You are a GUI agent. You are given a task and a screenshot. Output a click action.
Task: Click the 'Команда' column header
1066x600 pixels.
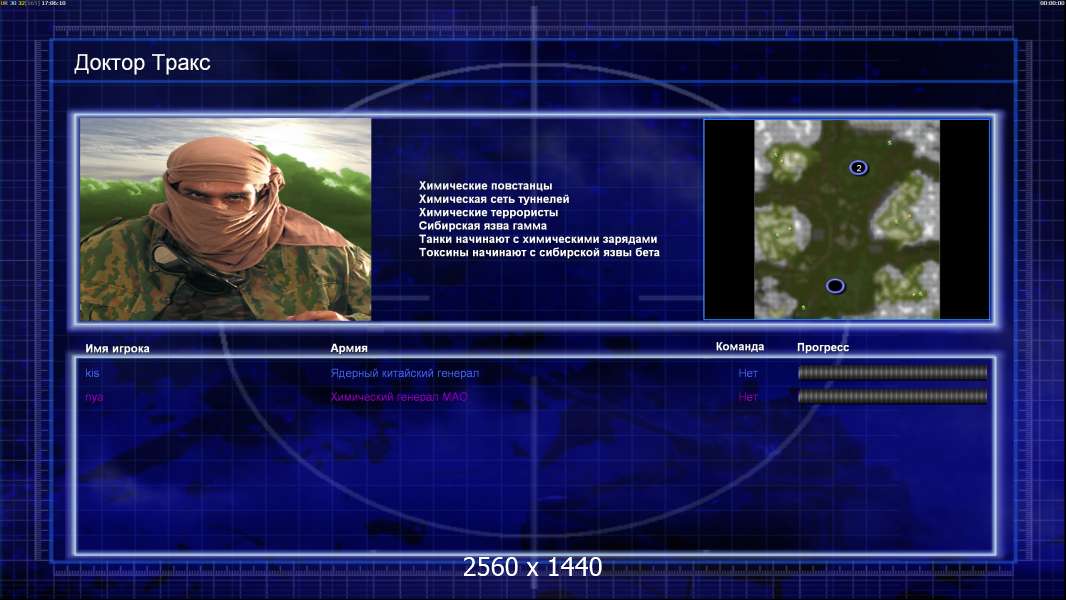pyautogui.click(x=740, y=347)
